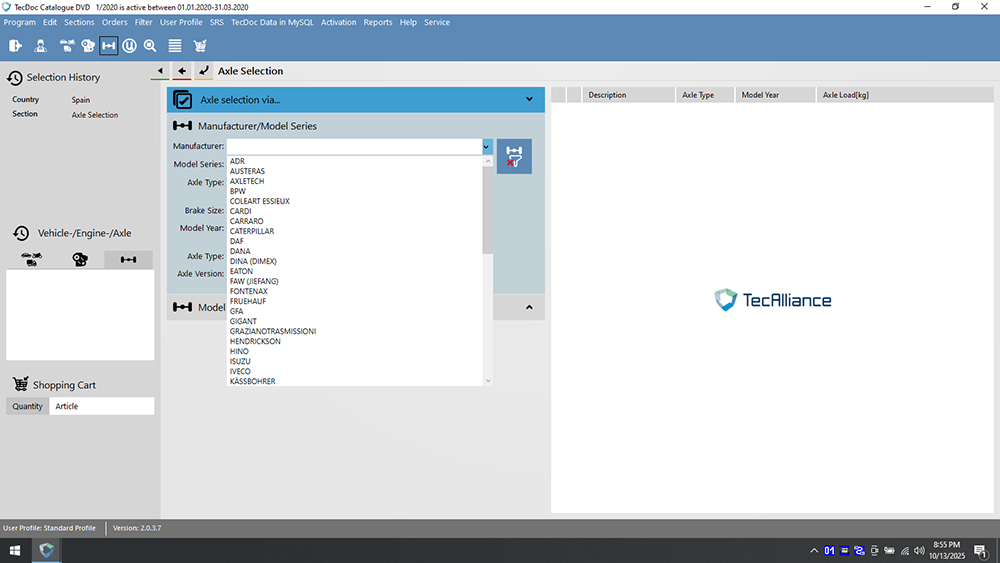Open the engine search toolbar icon
1000x563 pixels.
click(88, 45)
